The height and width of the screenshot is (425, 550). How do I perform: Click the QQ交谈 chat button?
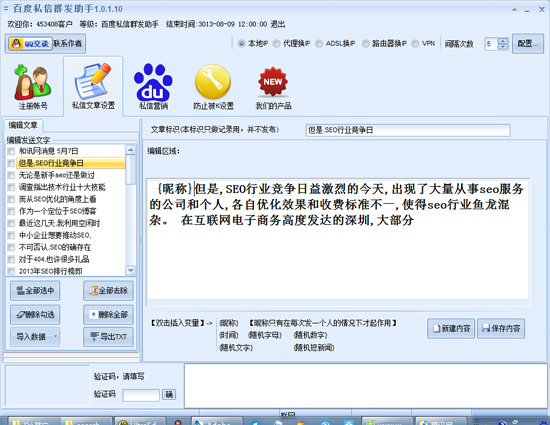pyautogui.click(x=30, y=43)
